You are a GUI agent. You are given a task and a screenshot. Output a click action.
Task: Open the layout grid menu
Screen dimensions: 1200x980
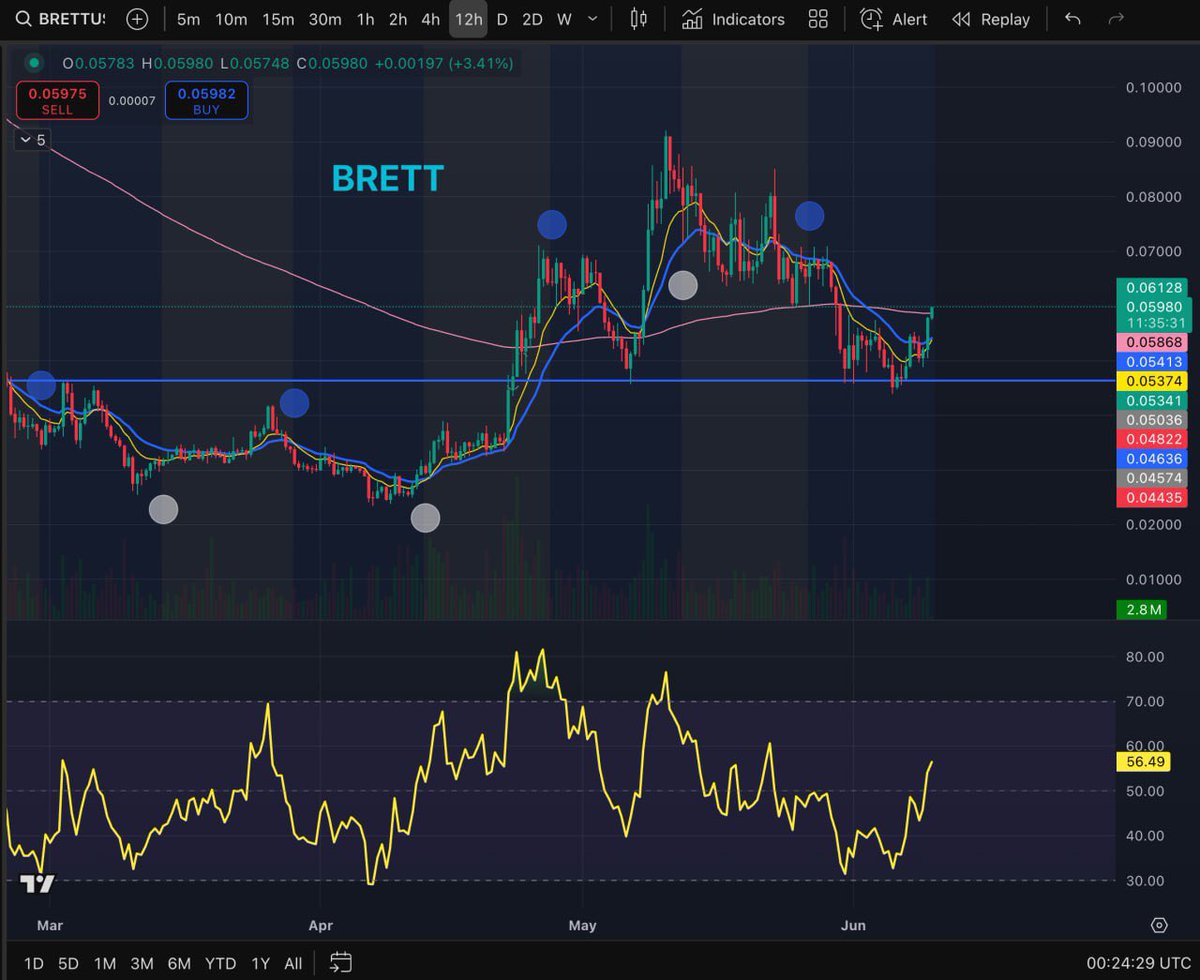pos(818,19)
